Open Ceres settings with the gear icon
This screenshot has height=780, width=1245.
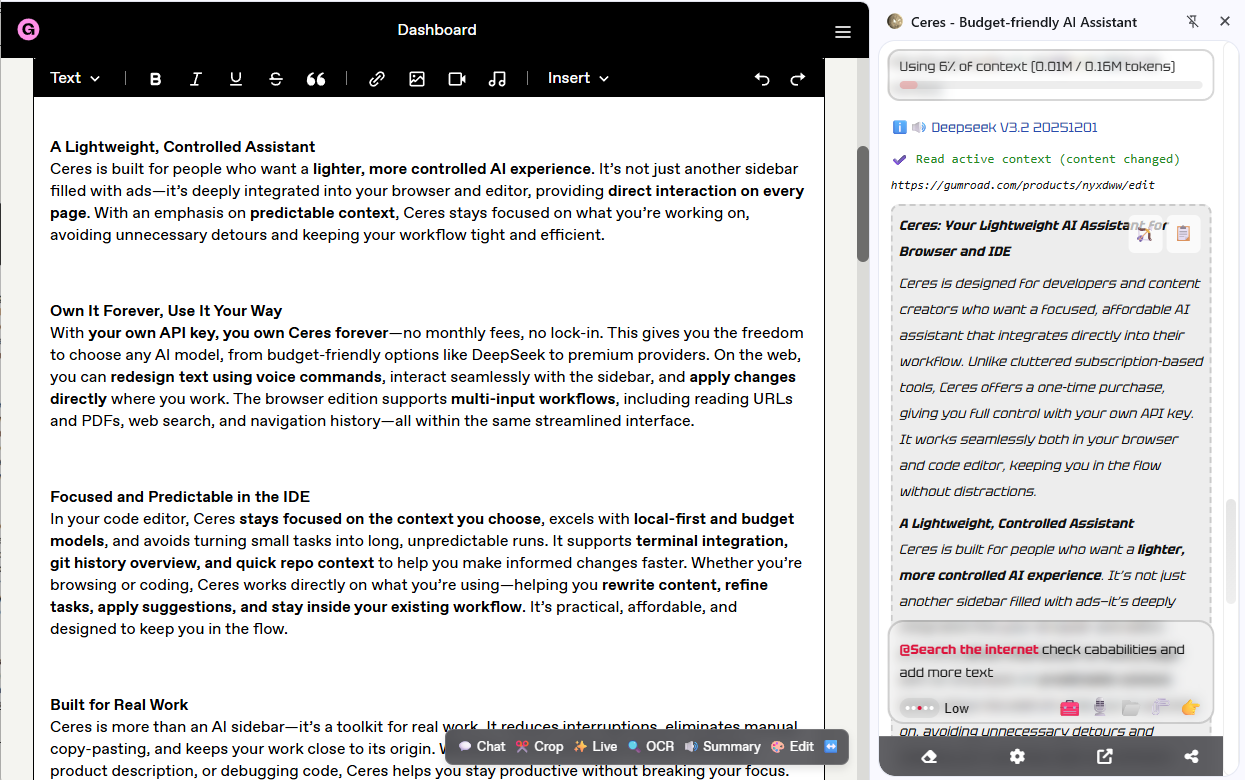(1017, 757)
